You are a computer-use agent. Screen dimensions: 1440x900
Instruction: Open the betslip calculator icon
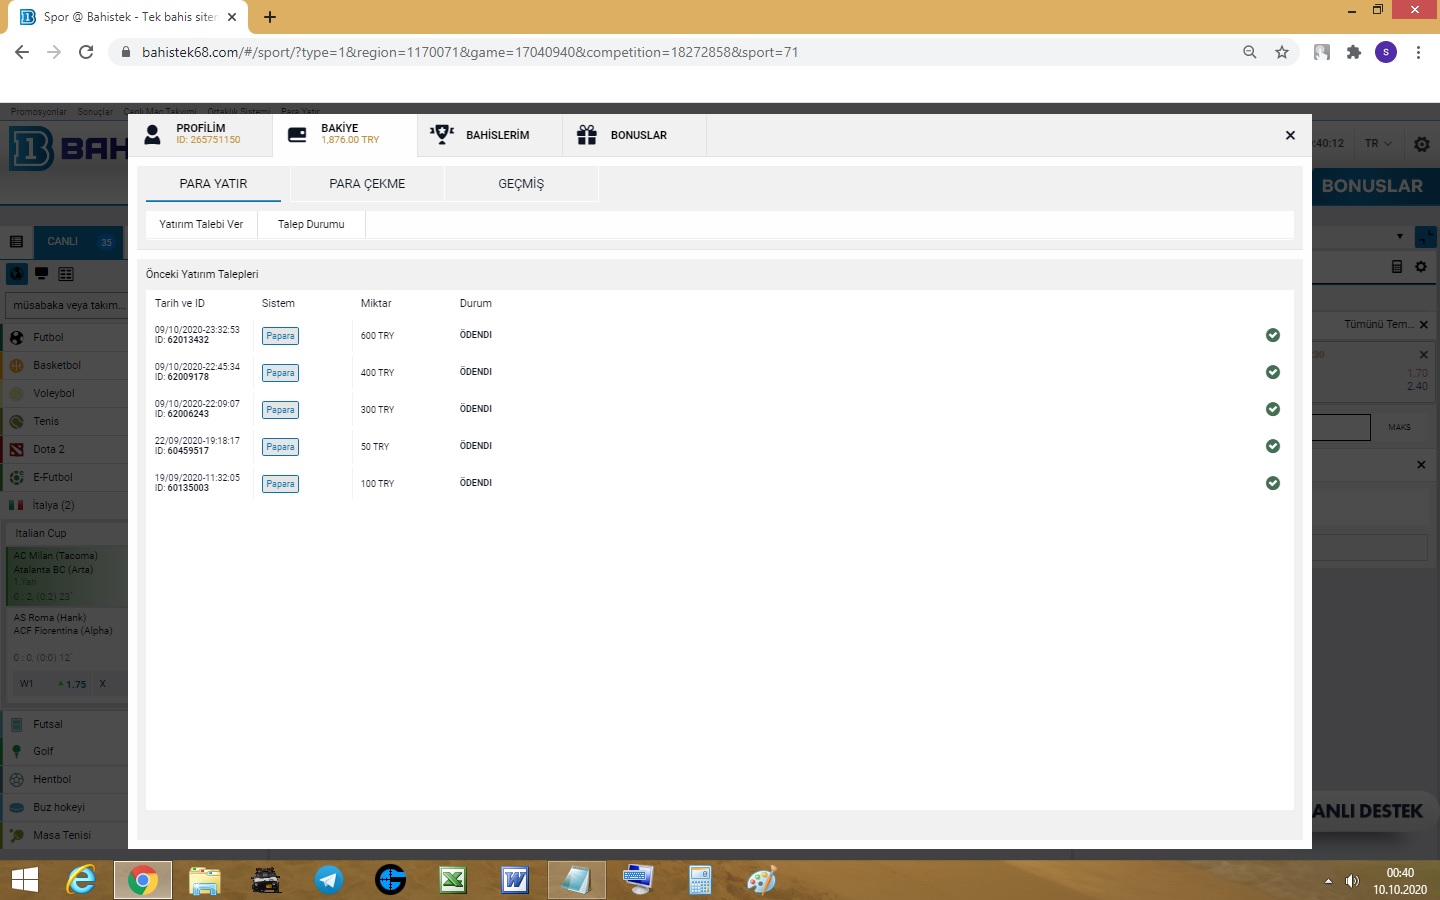pyautogui.click(x=1397, y=267)
